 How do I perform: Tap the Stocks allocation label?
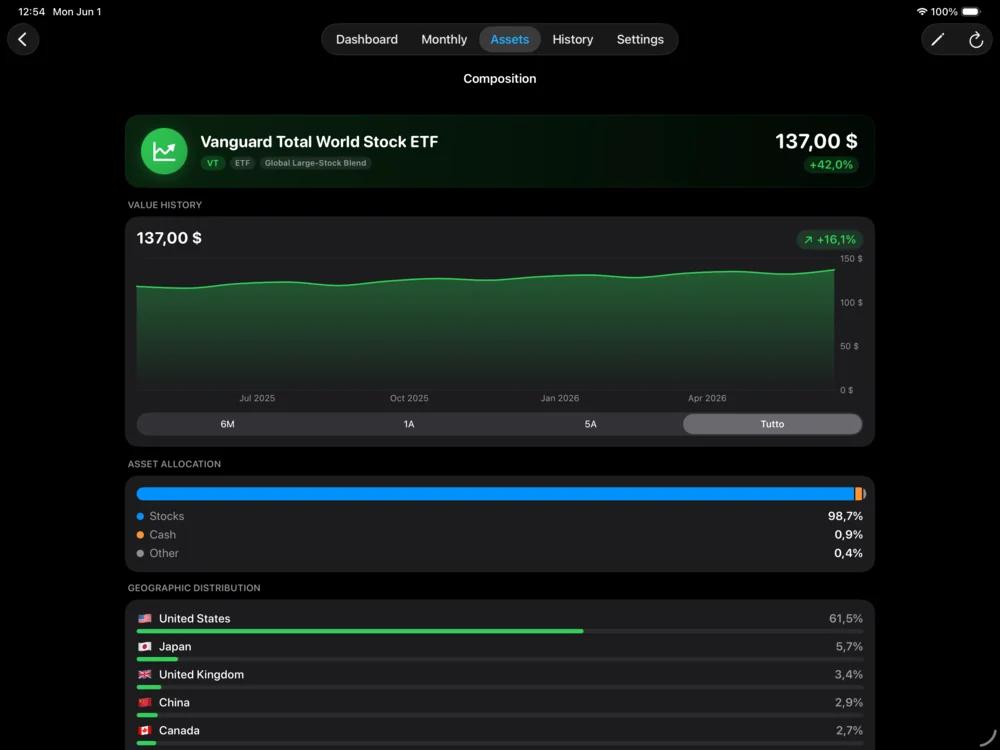[166, 517]
